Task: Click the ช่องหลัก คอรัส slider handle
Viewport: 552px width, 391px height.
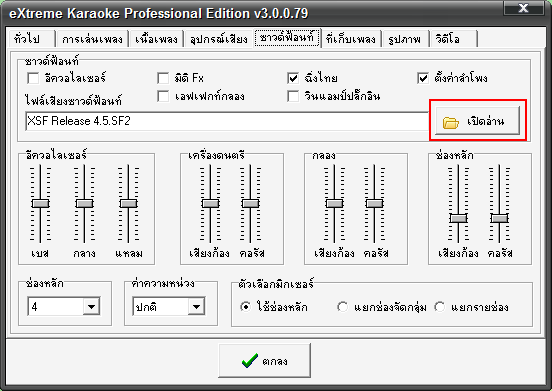Action: (x=500, y=218)
